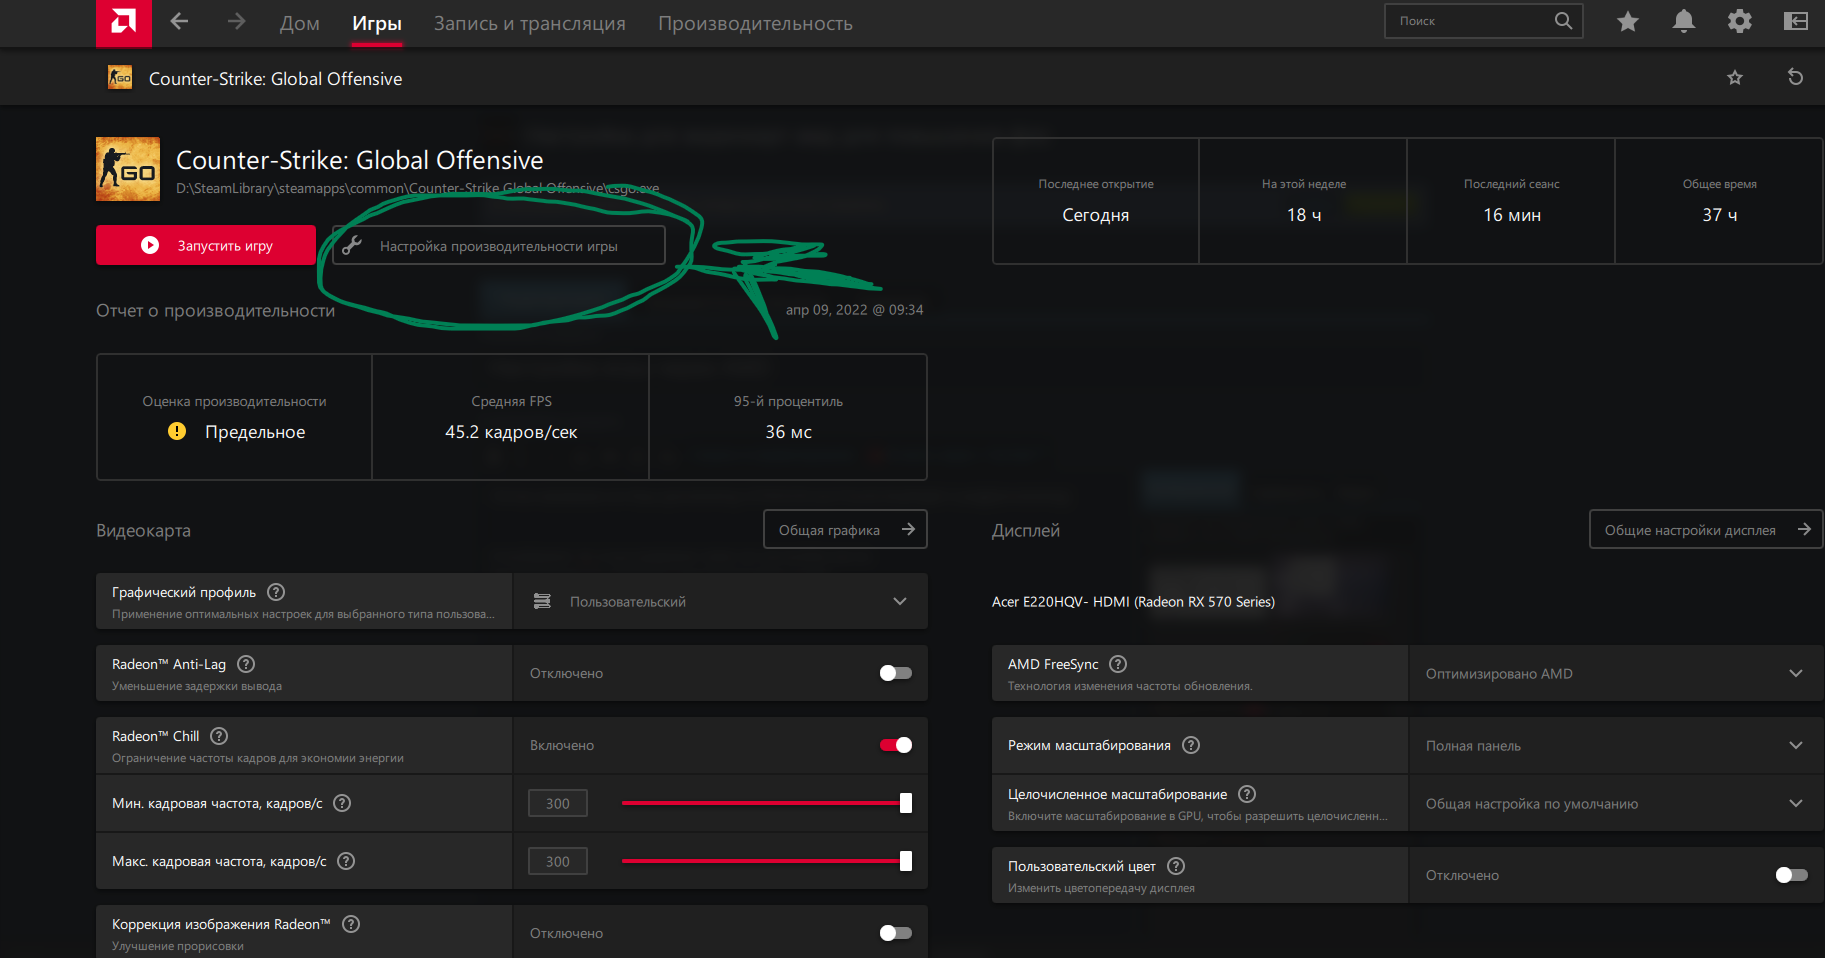Switch to the Дом tab
Viewport: 1825px width, 958px height.
(300, 23)
